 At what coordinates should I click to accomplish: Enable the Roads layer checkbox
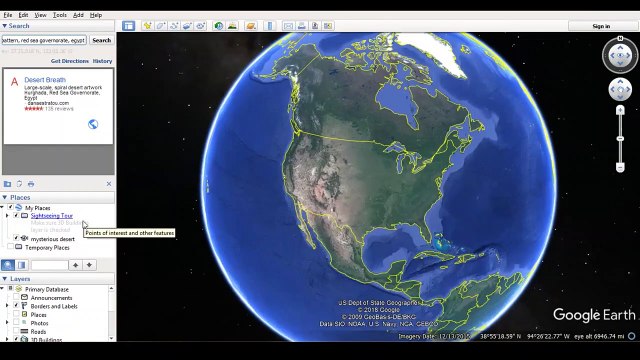click(x=16, y=331)
